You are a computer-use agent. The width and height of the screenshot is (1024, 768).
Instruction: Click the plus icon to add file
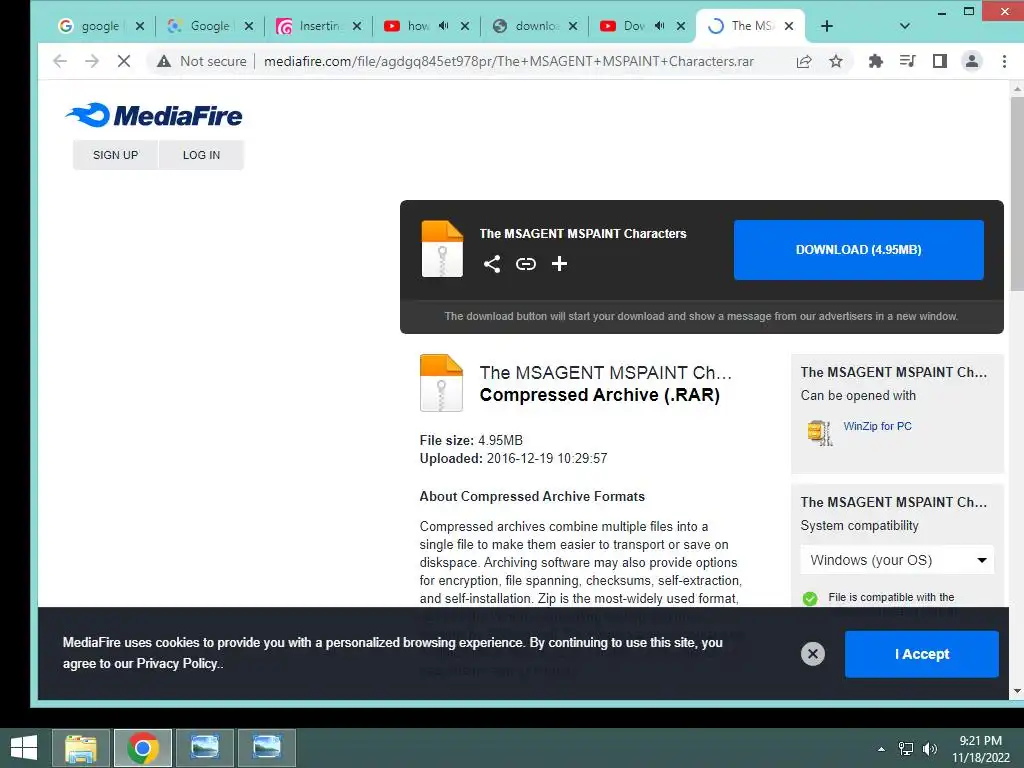point(559,264)
